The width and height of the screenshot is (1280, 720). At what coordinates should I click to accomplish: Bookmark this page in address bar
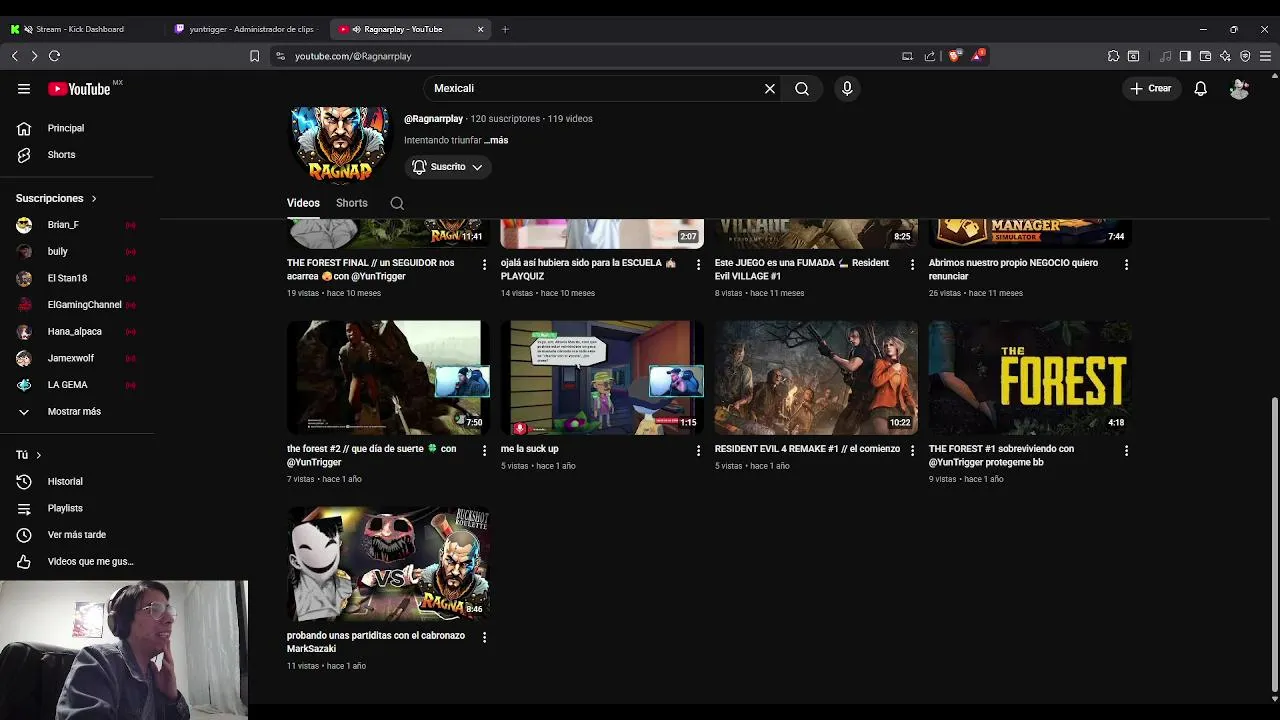[255, 56]
